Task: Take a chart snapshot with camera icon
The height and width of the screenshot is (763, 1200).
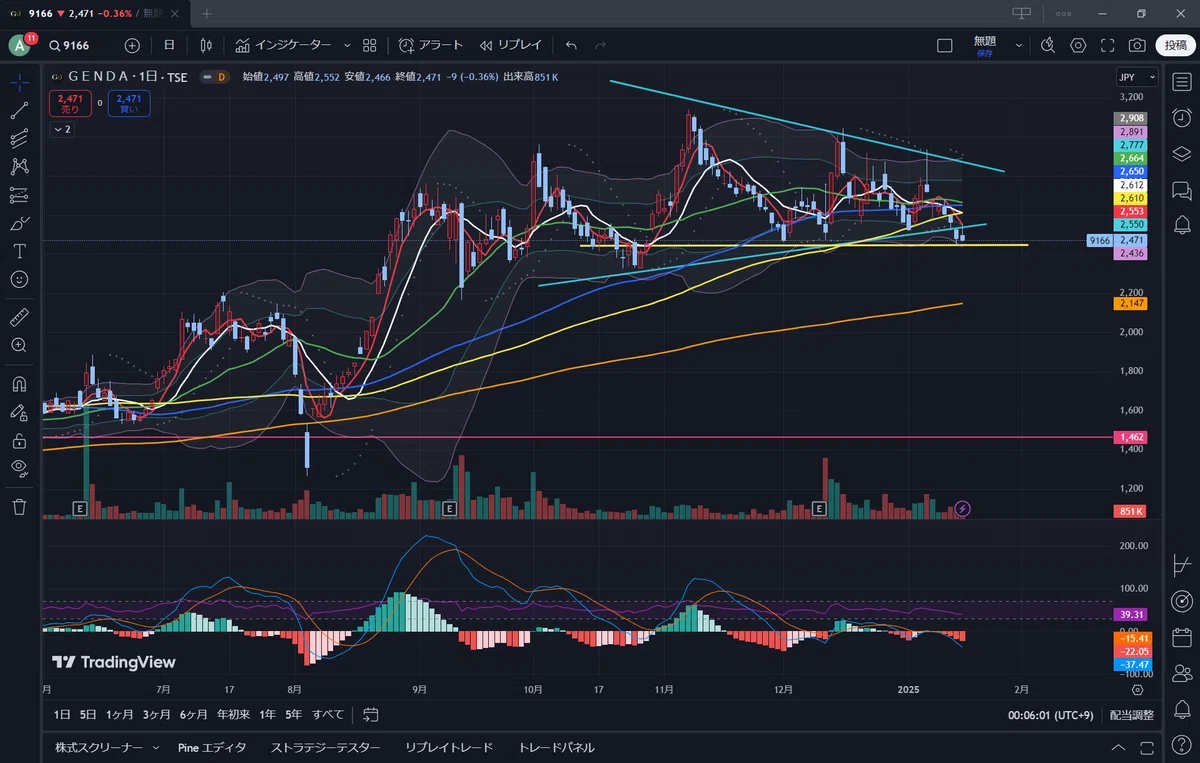Action: pyautogui.click(x=1137, y=45)
